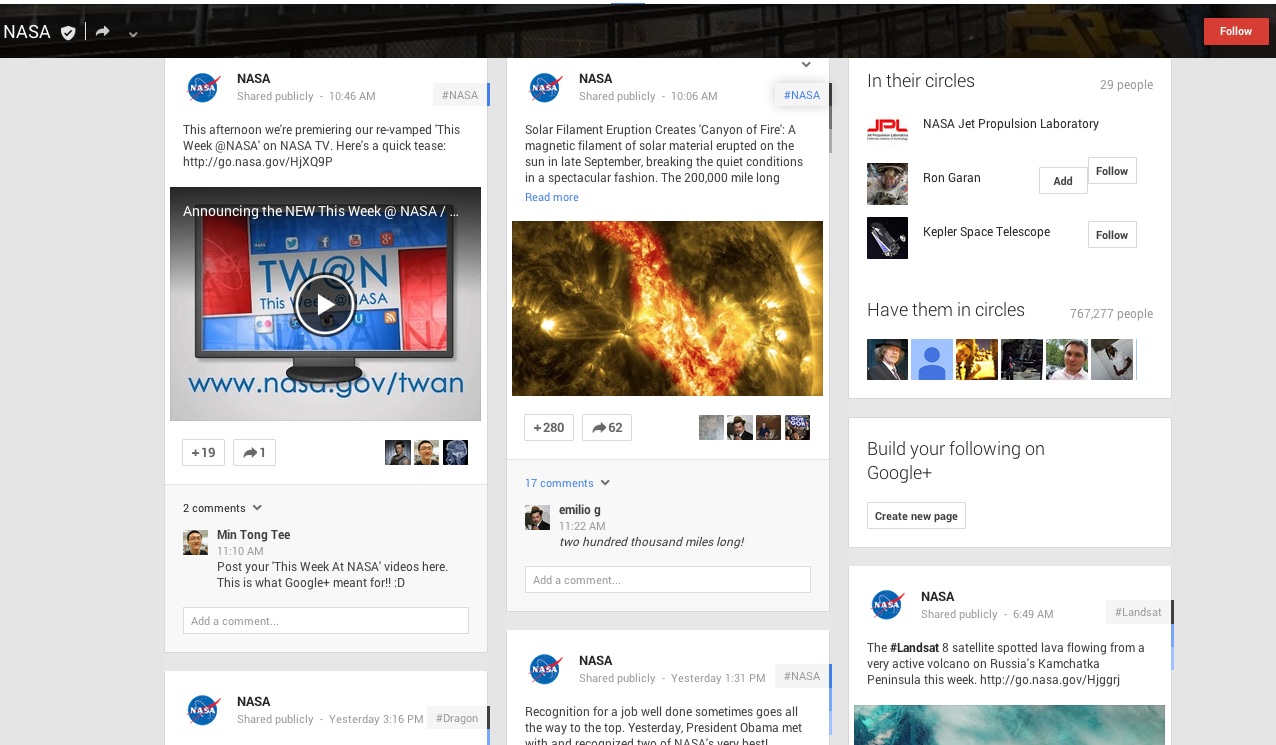Screen dimensions: 1276x745
Task: Add Ron Garan to circles
Action: coord(1063,181)
